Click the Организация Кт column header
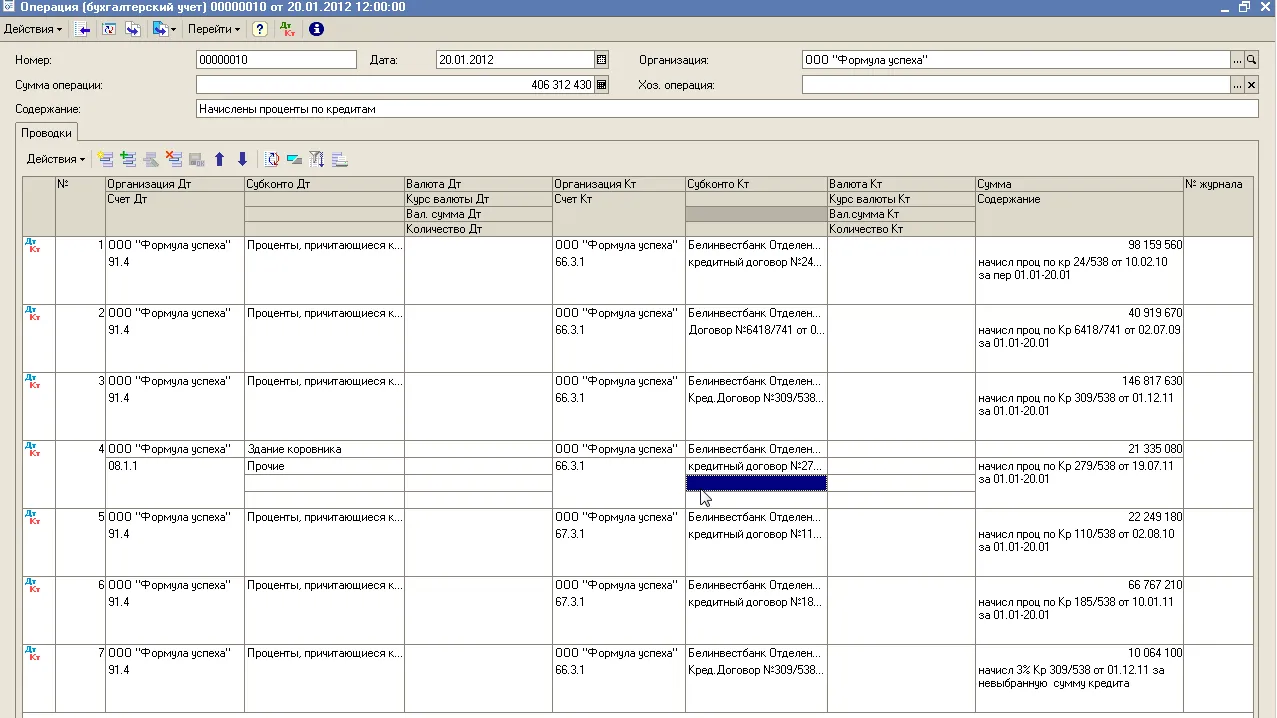This screenshot has width=1277, height=718. 619,184
